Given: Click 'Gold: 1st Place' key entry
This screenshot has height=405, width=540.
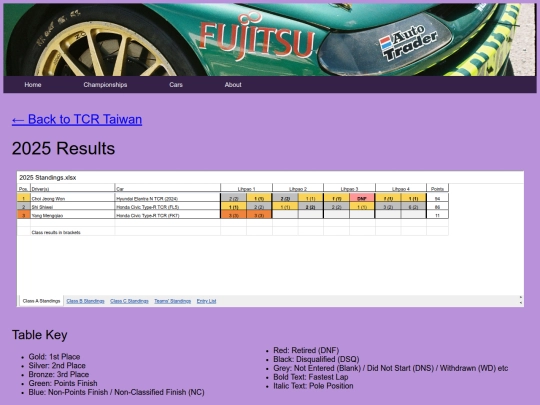Looking at the screenshot, I should tap(54, 357).
